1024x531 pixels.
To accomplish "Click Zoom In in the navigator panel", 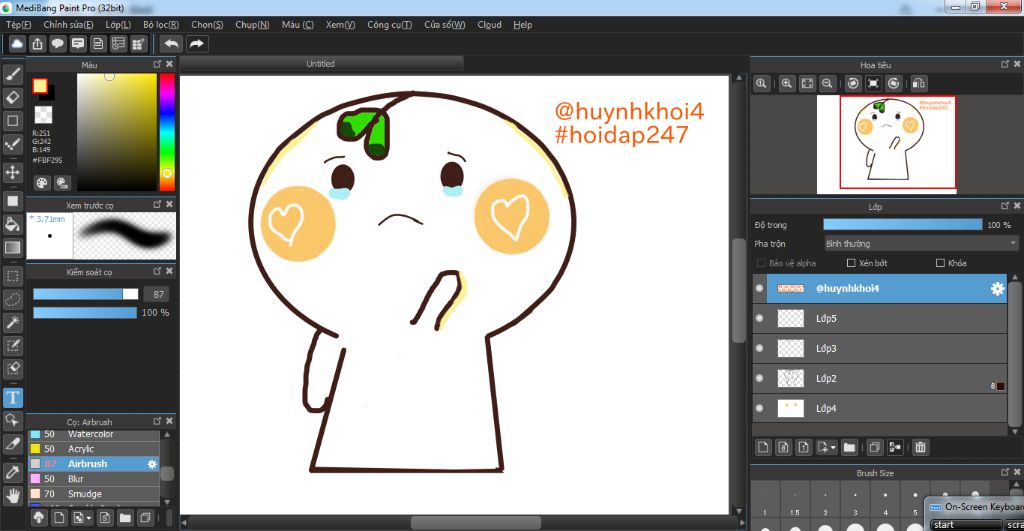I will pos(787,84).
